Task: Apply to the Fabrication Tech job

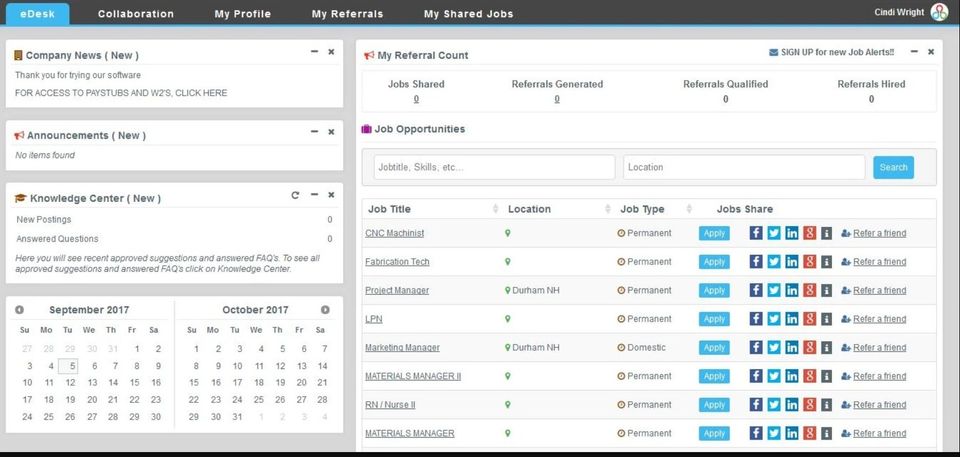Action: [x=714, y=262]
